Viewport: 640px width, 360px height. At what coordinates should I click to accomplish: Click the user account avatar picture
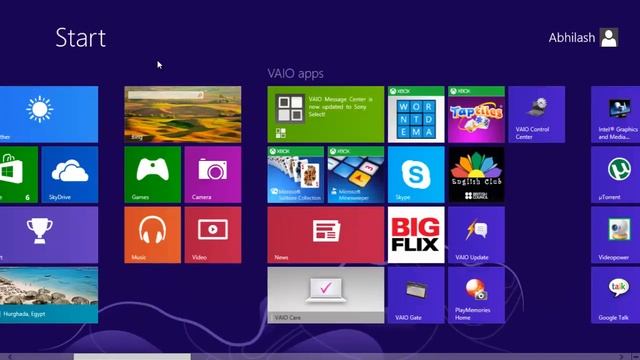(609, 38)
